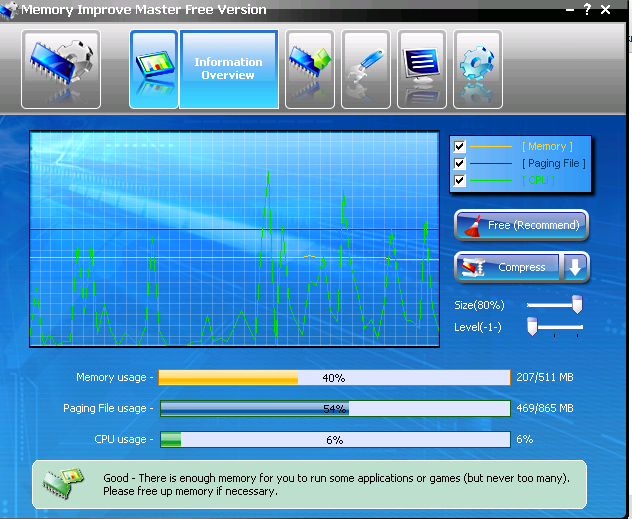The height and width of the screenshot is (519, 632).
Task: Click the 'CPU usage -' label
Action: 124,439
